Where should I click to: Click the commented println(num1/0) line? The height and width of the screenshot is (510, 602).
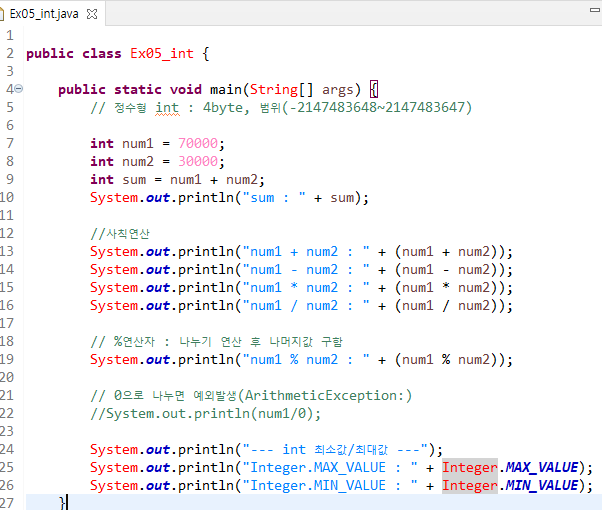[x=205, y=414]
